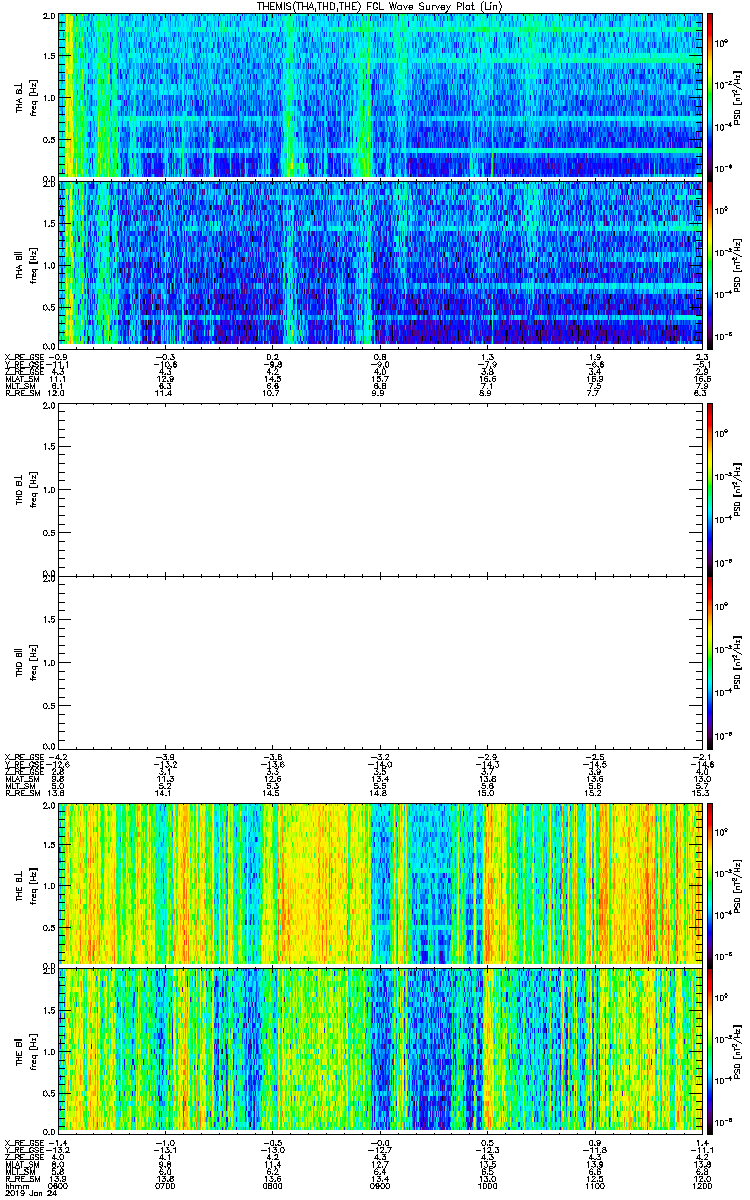
Task: Click the THE Bll panel color bar
Action: click(710, 1049)
